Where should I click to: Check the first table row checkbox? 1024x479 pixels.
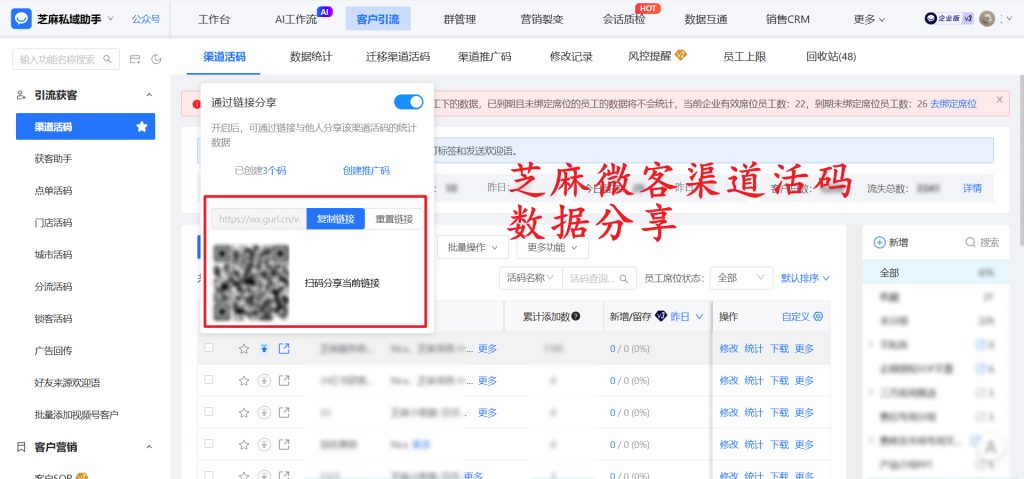point(208,348)
